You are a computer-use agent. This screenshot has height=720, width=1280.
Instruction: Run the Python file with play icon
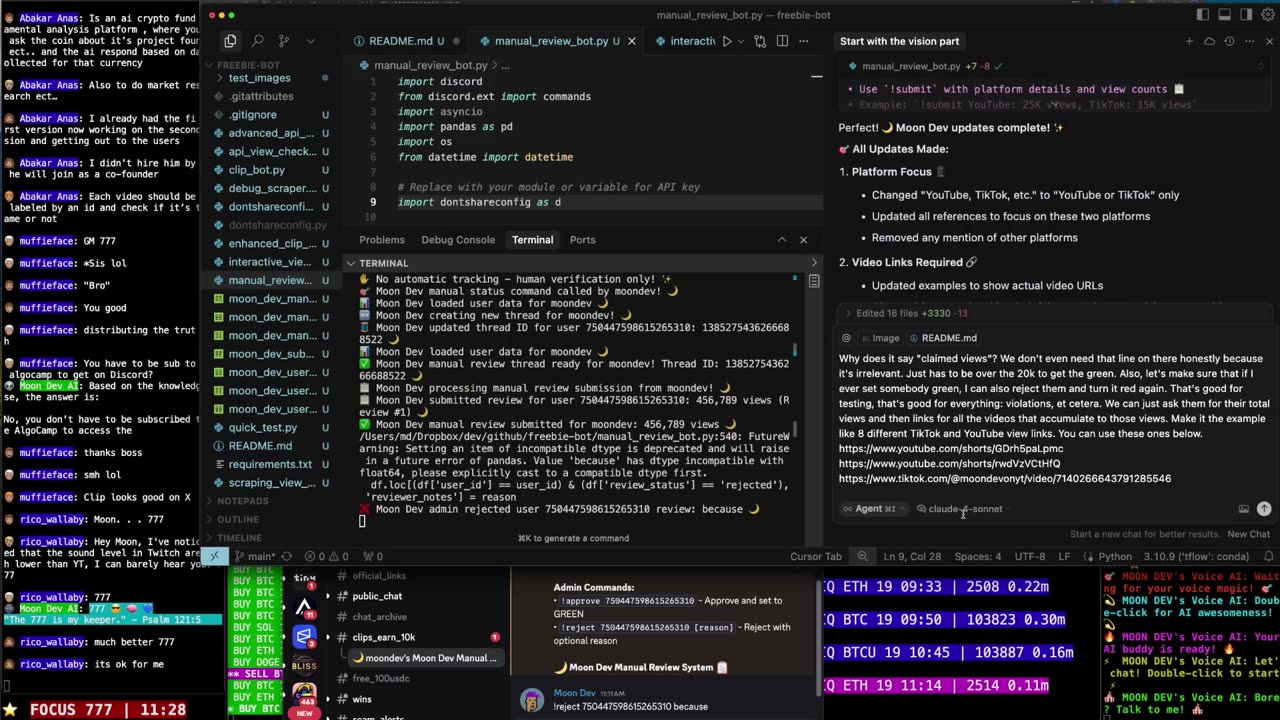727,41
